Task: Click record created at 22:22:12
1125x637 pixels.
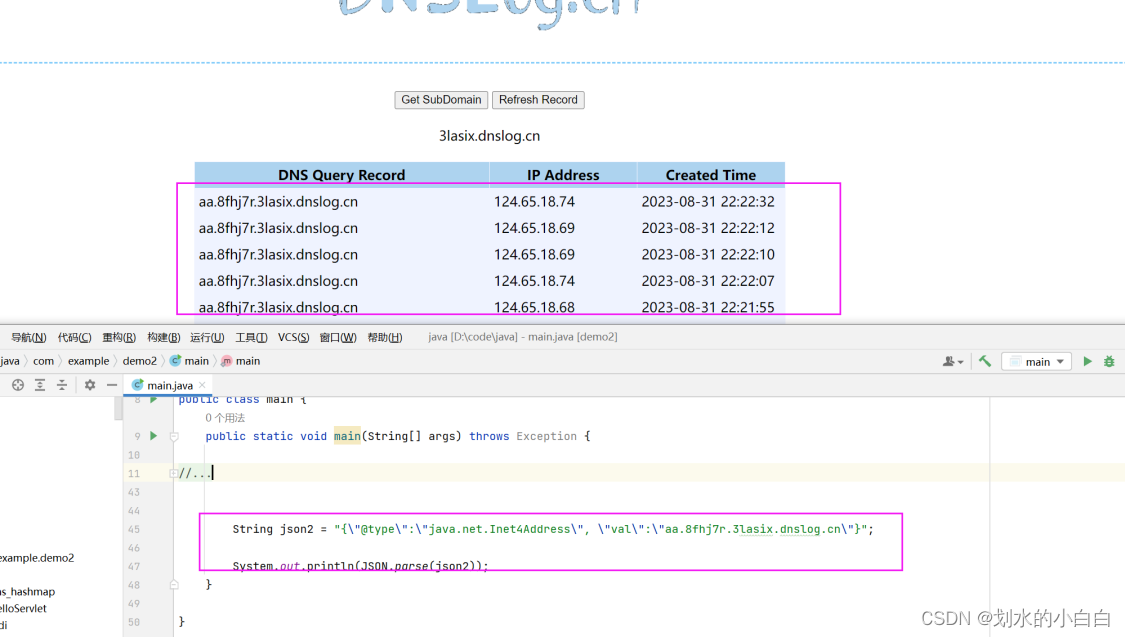Action: 489,228
